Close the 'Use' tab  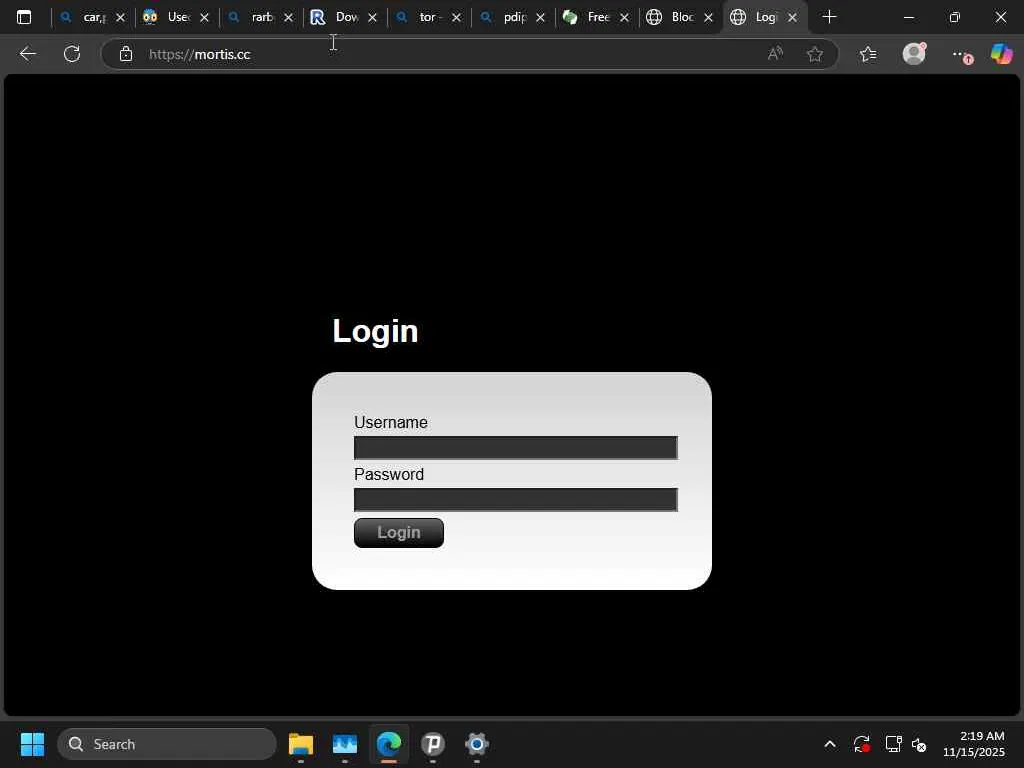pos(204,18)
